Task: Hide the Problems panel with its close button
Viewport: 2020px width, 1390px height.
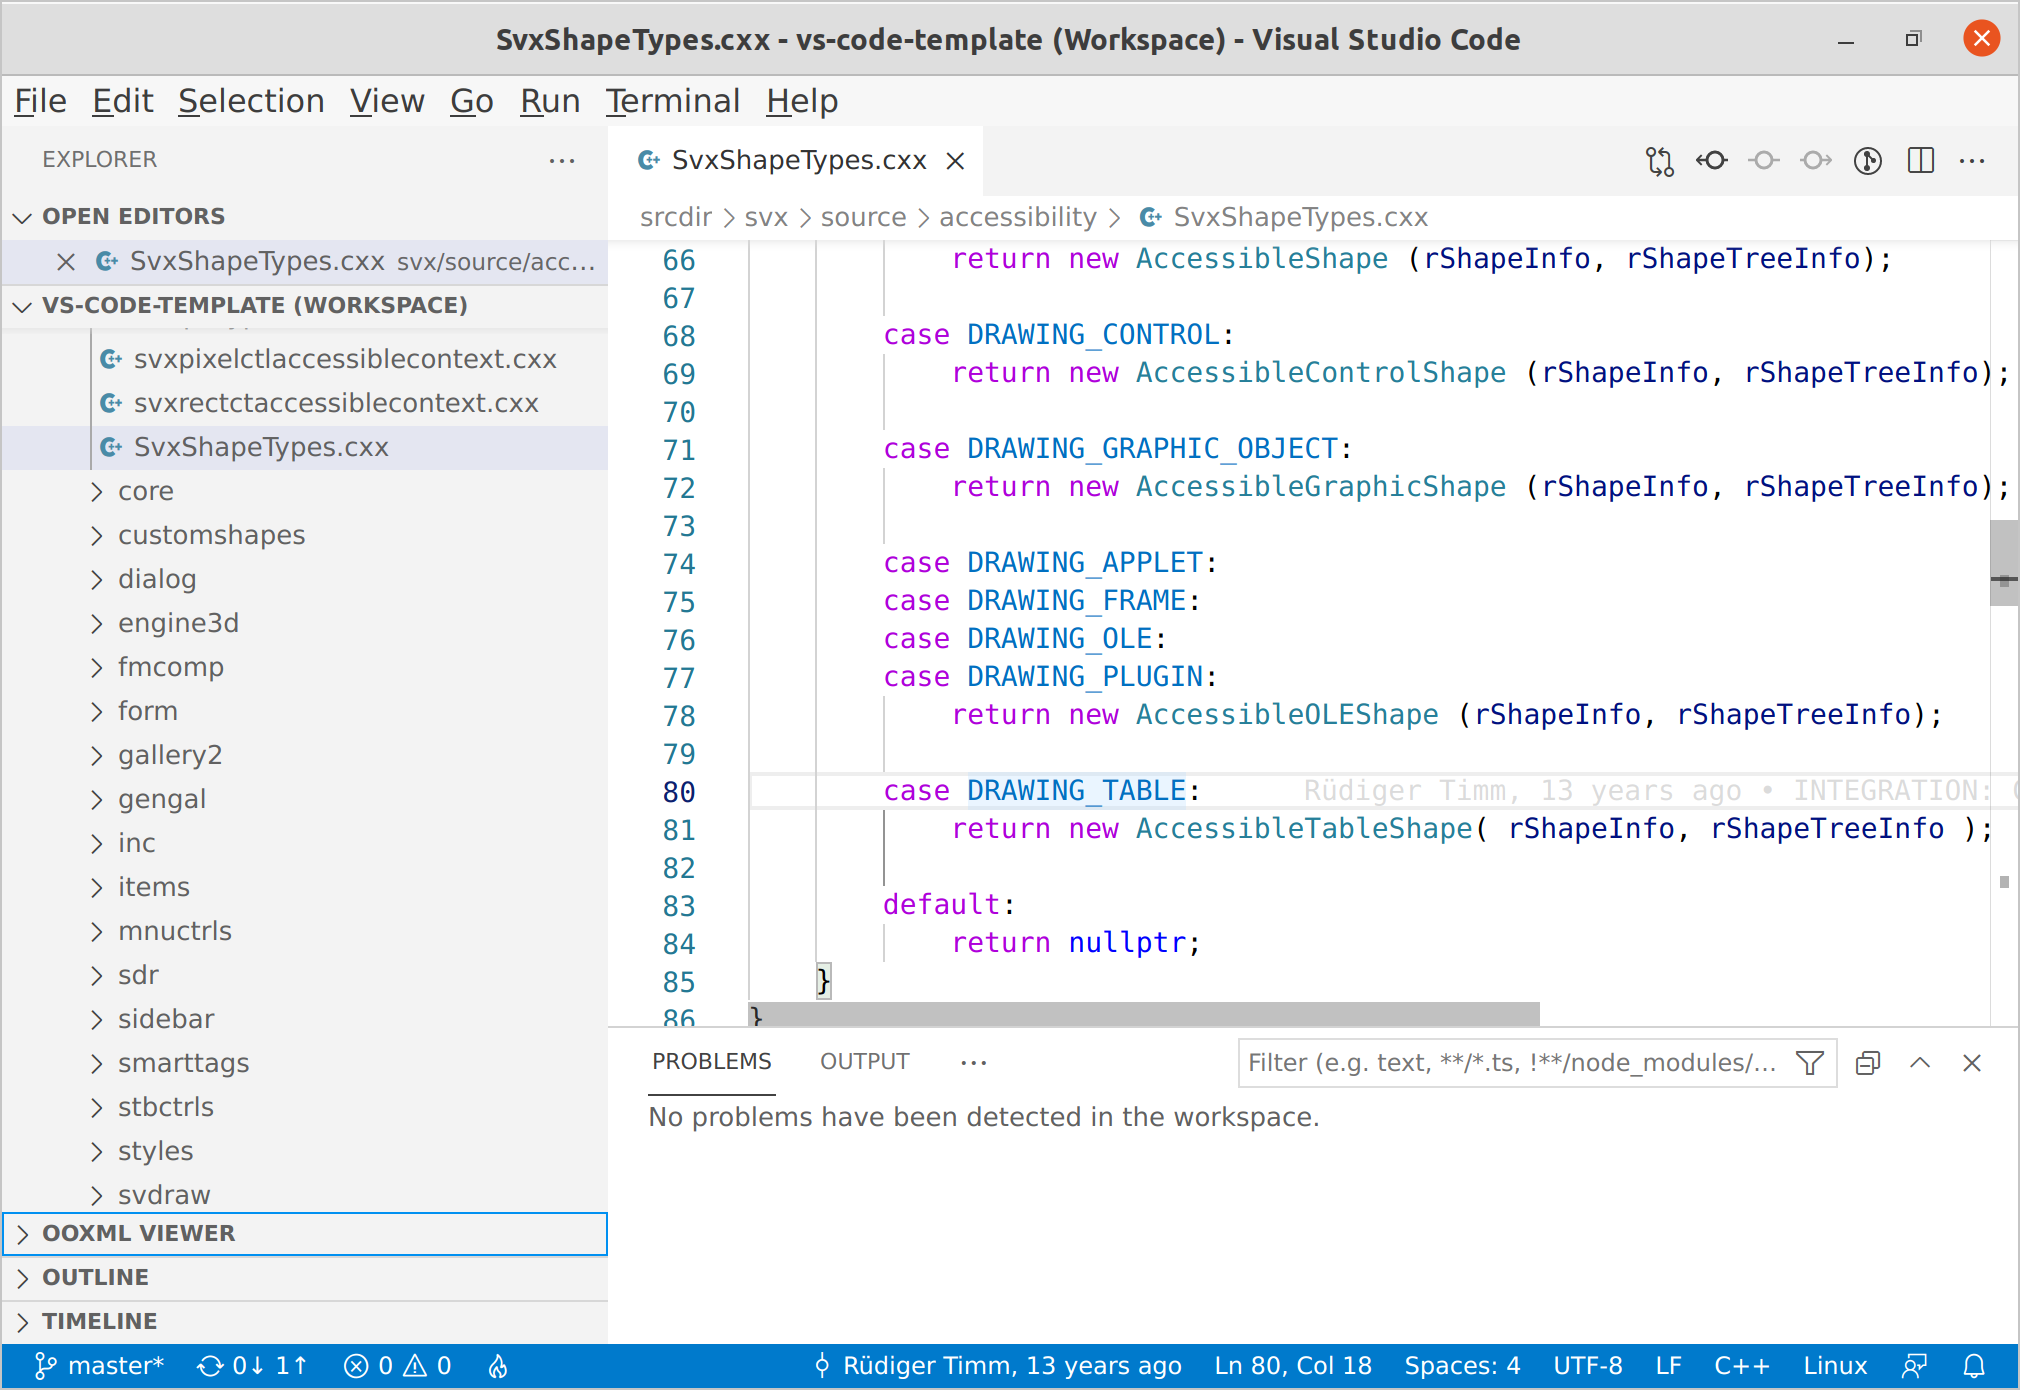Action: (x=1971, y=1062)
